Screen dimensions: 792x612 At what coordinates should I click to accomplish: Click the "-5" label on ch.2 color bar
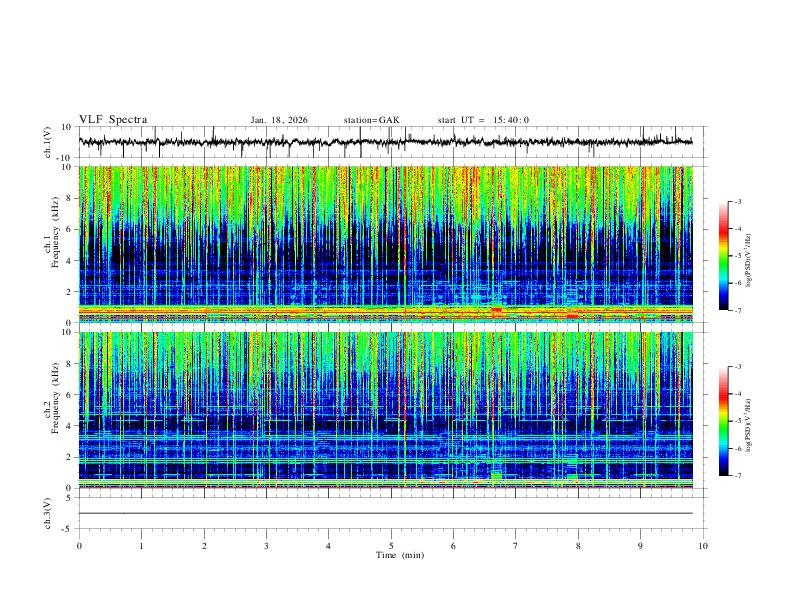coord(737,421)
